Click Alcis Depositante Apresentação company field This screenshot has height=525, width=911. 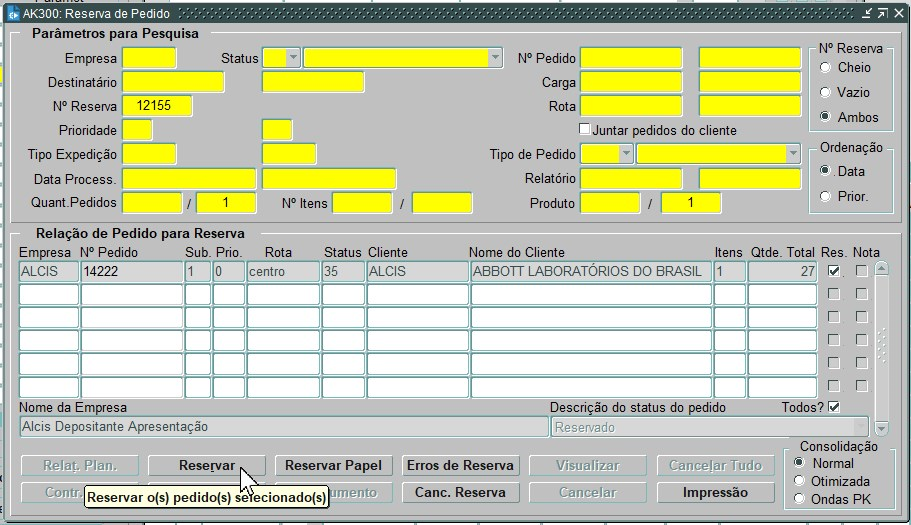[x=284, y=427]
